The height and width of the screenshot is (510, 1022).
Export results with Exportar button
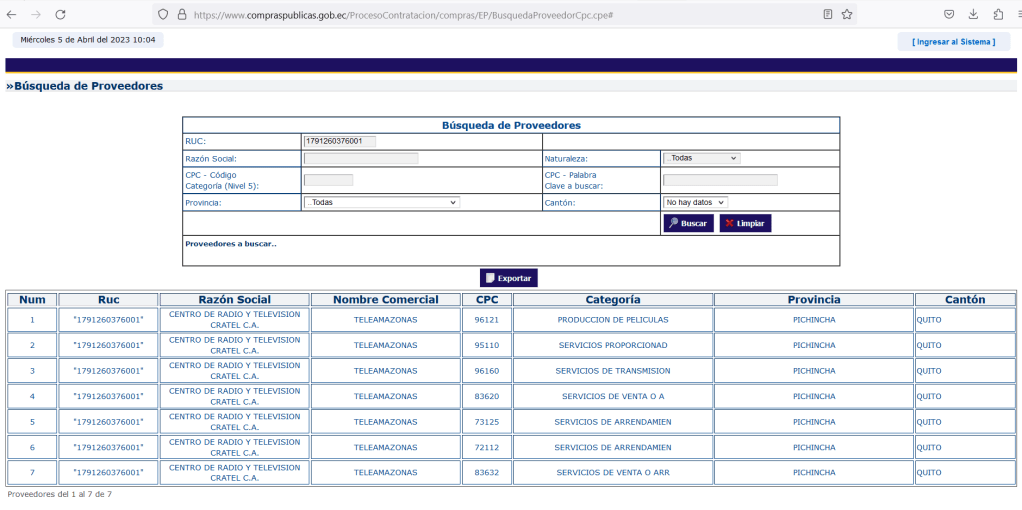coord(509,278)
